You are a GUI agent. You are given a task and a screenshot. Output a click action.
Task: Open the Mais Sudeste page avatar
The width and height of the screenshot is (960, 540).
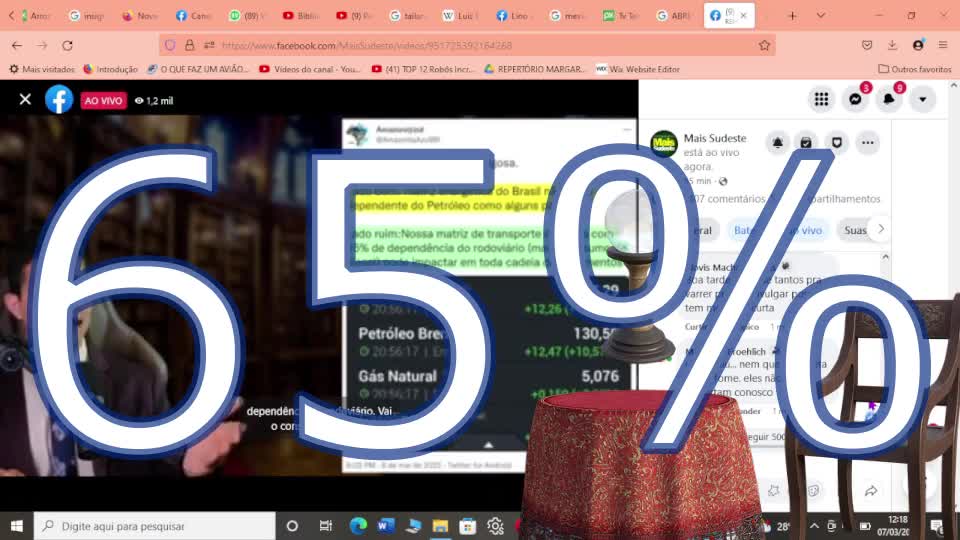coord(664,144)
